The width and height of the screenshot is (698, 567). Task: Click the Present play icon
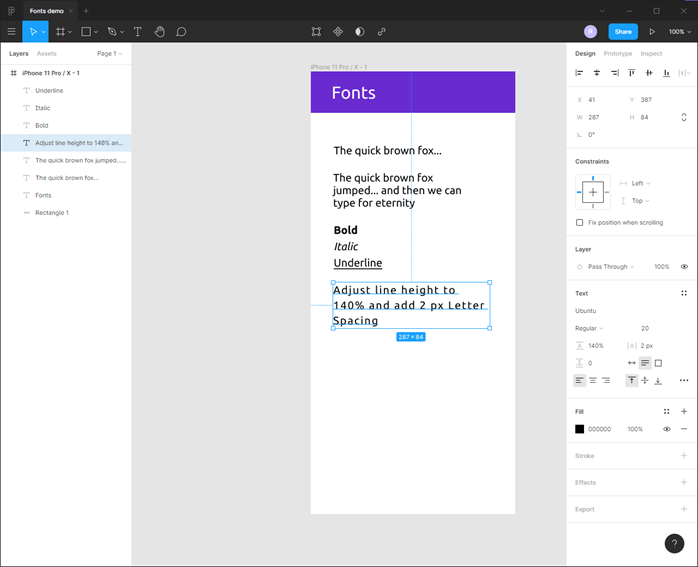652,32
